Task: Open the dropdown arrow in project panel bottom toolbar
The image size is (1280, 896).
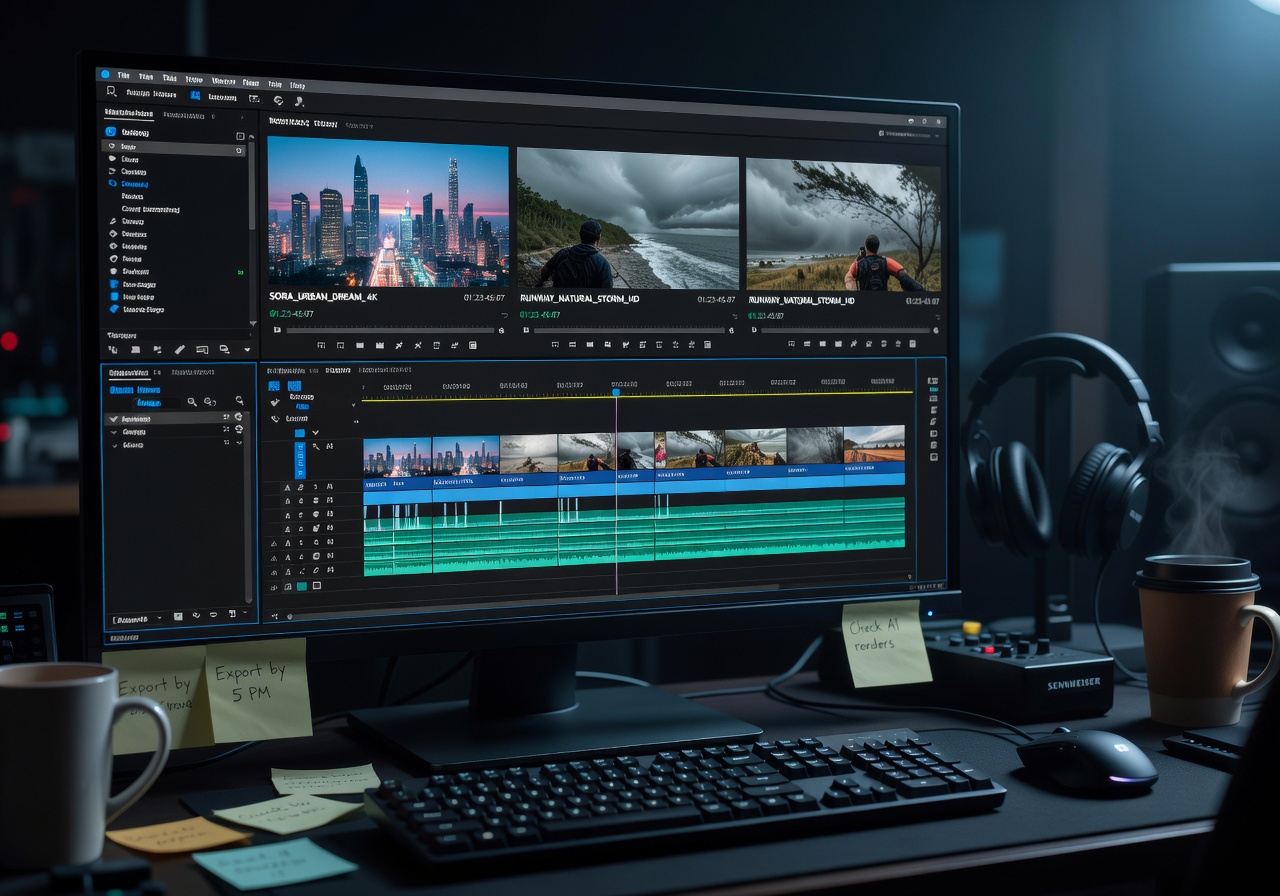Action: pyautogui.click(x=247, y=350)
